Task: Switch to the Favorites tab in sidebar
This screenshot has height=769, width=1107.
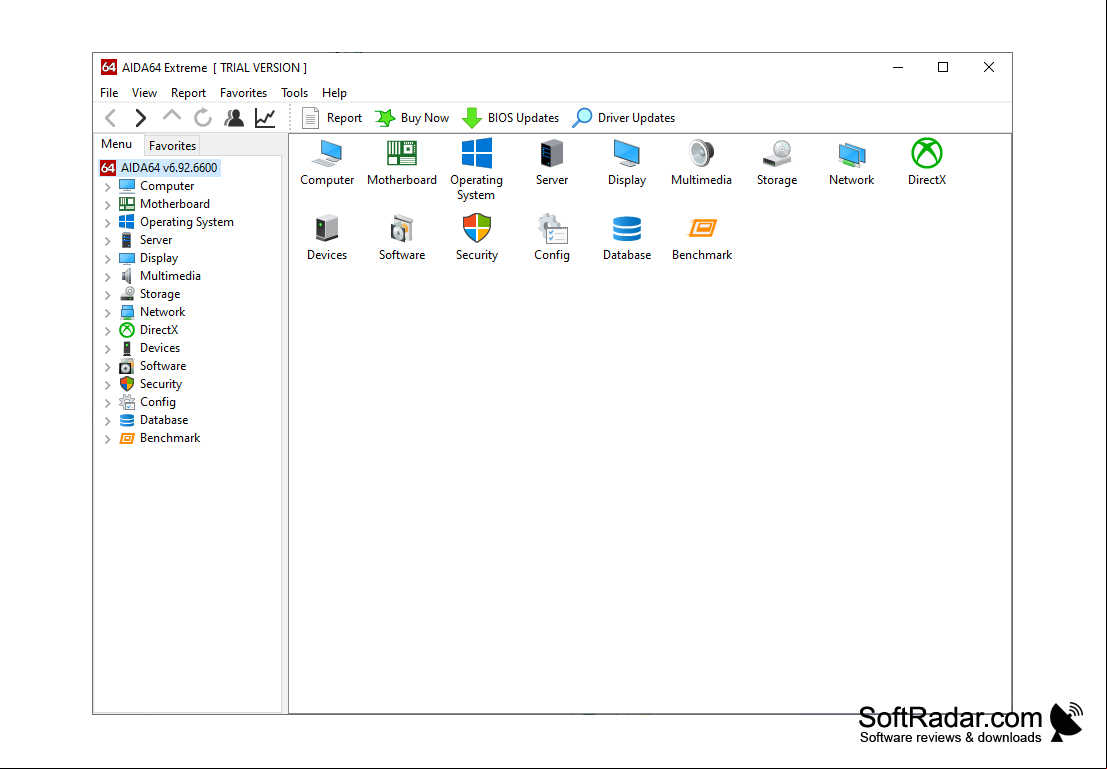Action: (172, 145)
